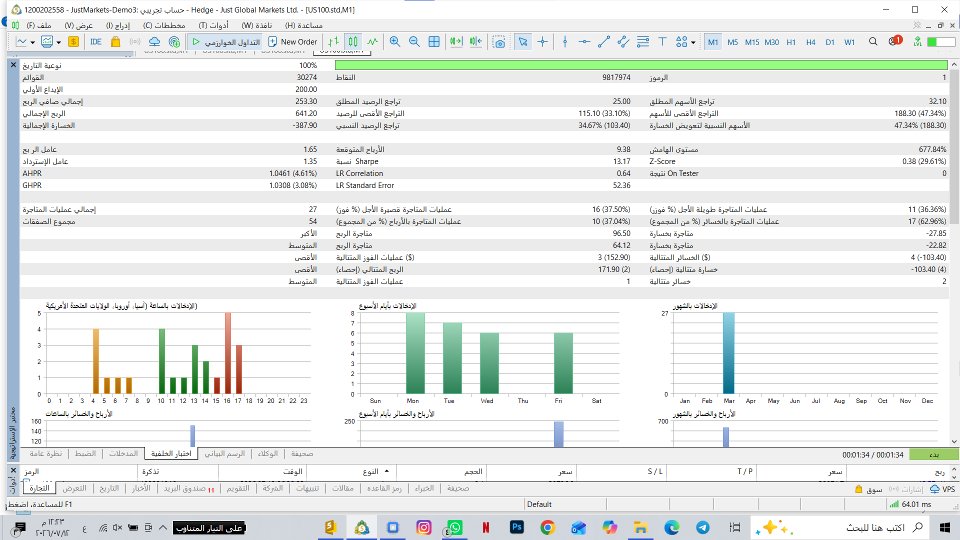This screenshot has width=960, height=540.
Task: Select the text label tool
Action: coord(662,42)
